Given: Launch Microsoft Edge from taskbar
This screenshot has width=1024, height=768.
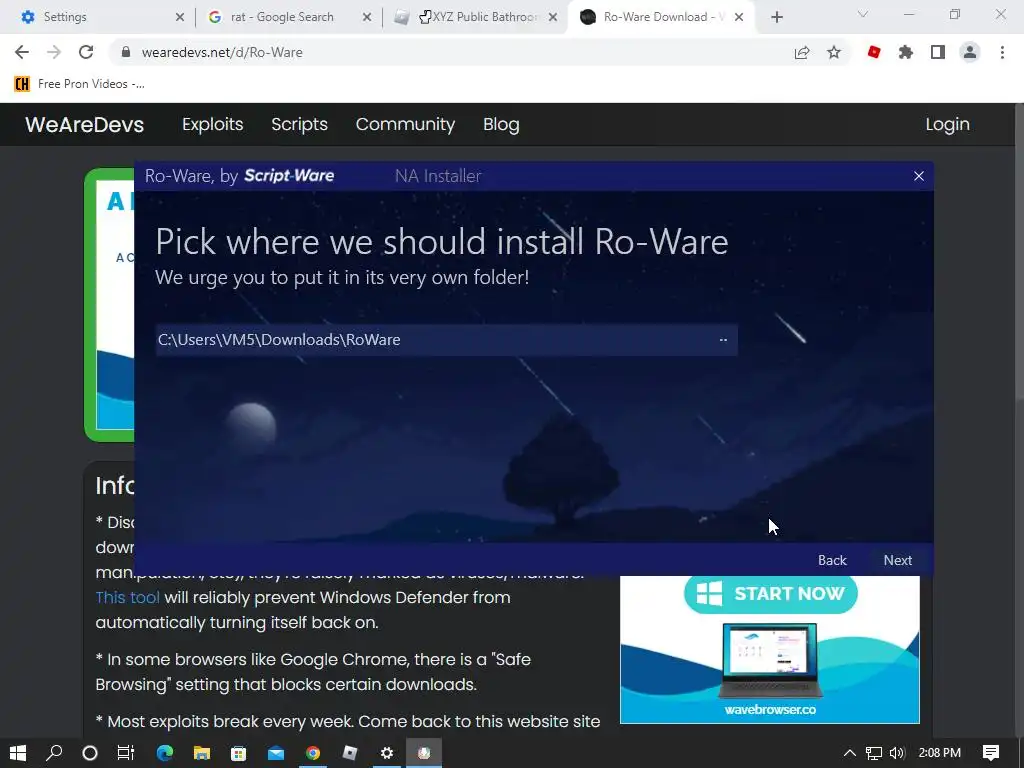Looking at the screenshot, I should 165,753.
